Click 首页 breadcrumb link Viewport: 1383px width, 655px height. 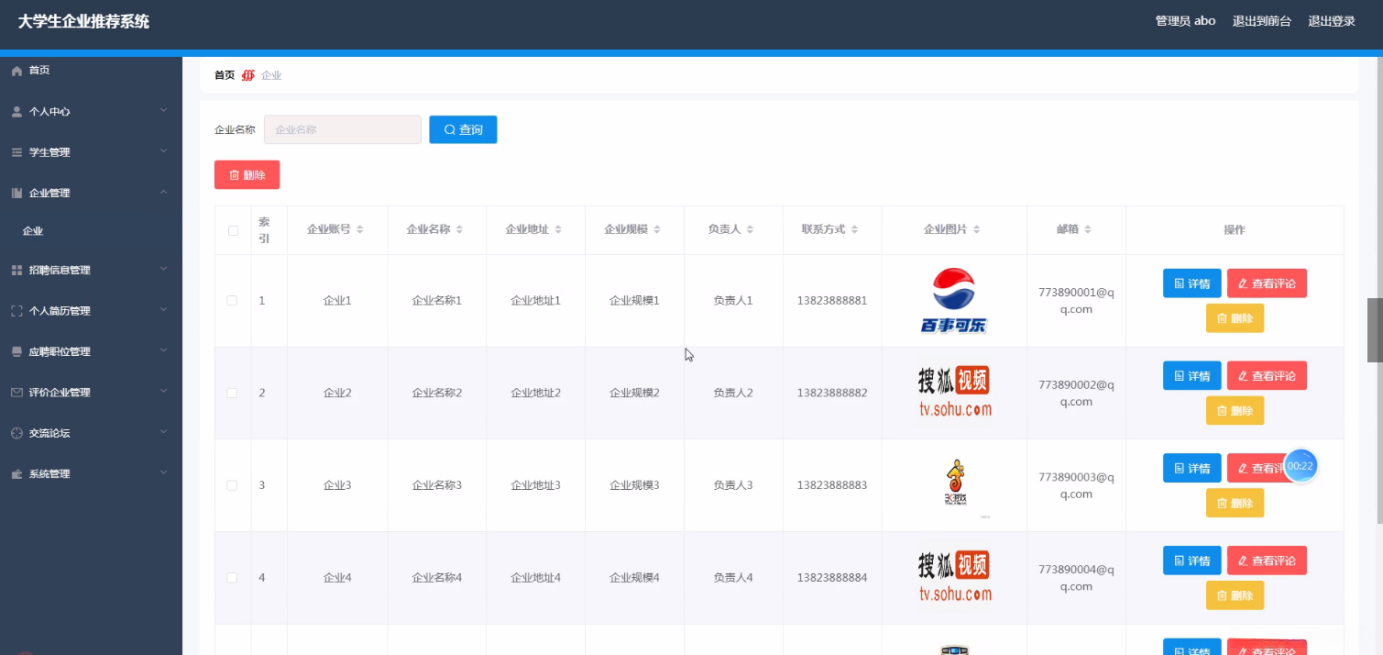coord(225,75)
